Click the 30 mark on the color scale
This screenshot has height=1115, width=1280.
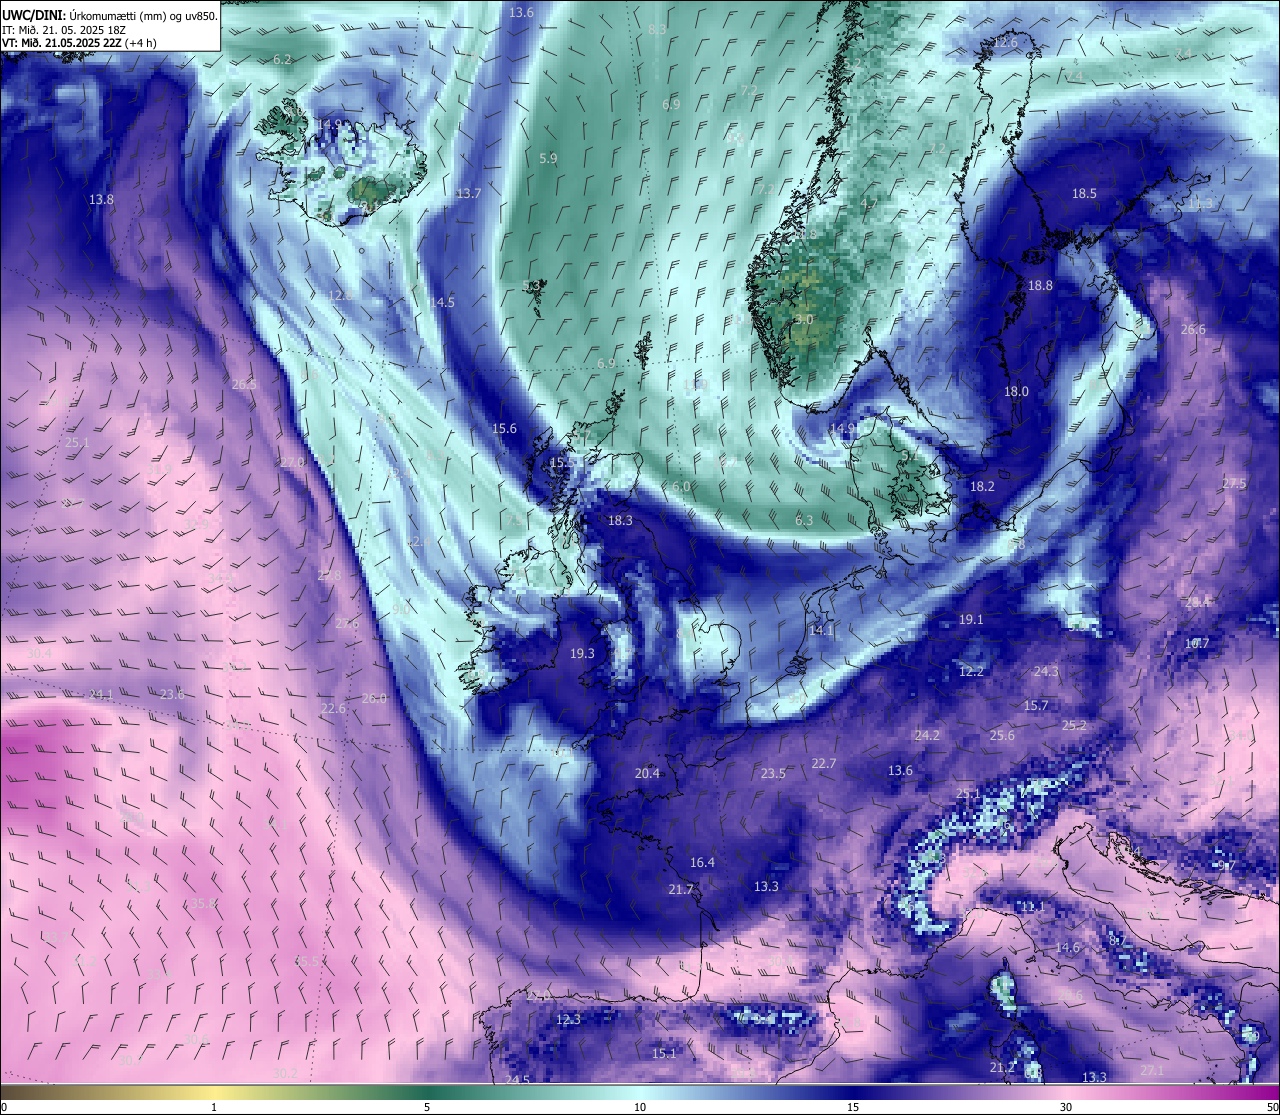pyautogui.click(x=1066, y=1107)
